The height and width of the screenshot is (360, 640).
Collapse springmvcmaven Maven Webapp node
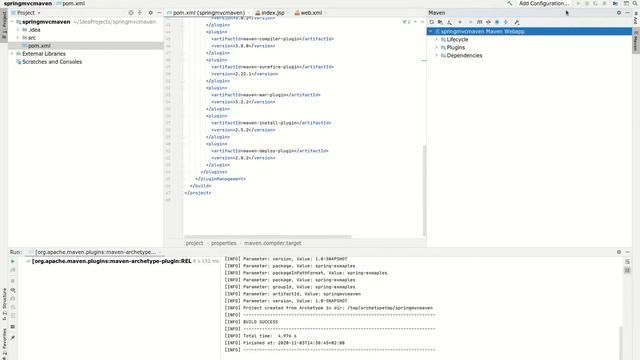pos(431,31)
